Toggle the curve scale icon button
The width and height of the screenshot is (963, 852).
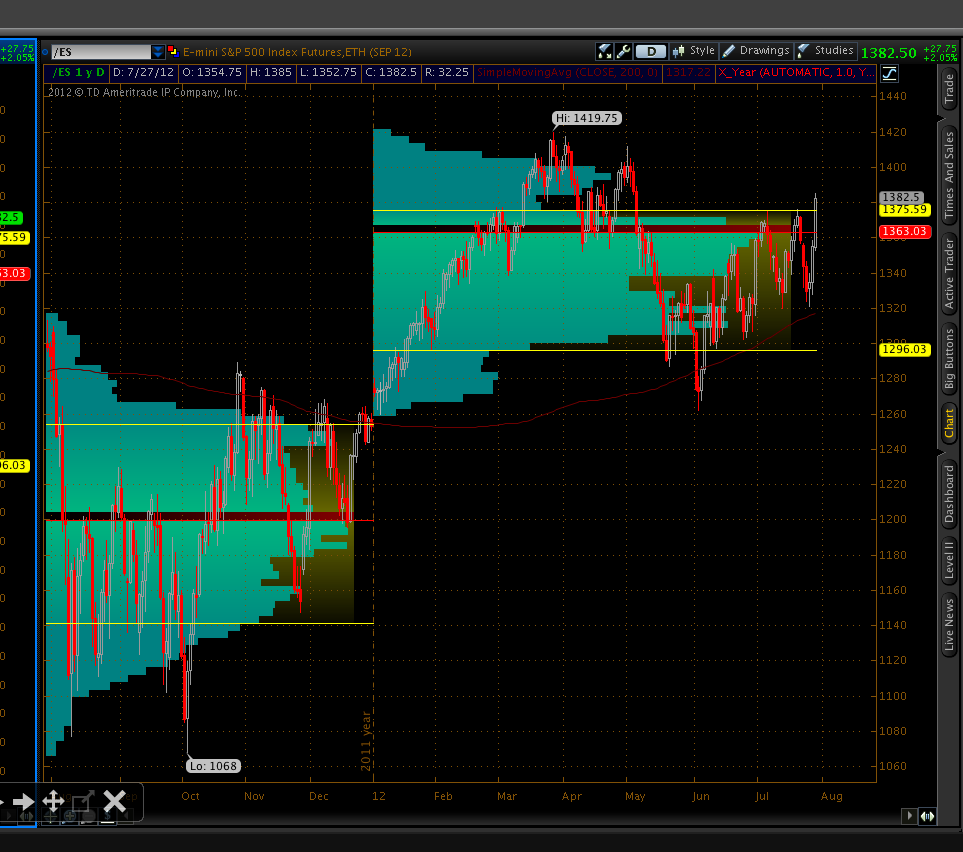coord(889,74)
